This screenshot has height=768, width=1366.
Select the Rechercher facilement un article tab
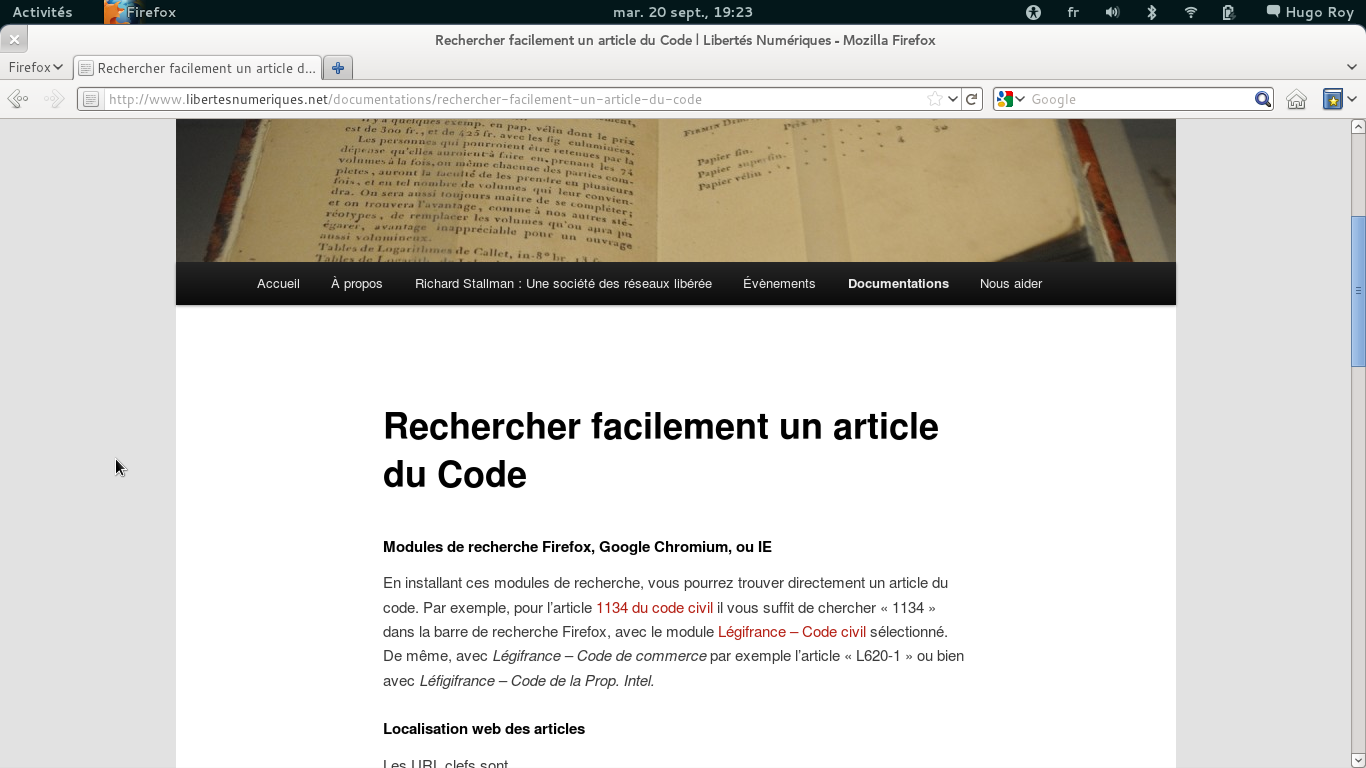(x=198, y=68)
